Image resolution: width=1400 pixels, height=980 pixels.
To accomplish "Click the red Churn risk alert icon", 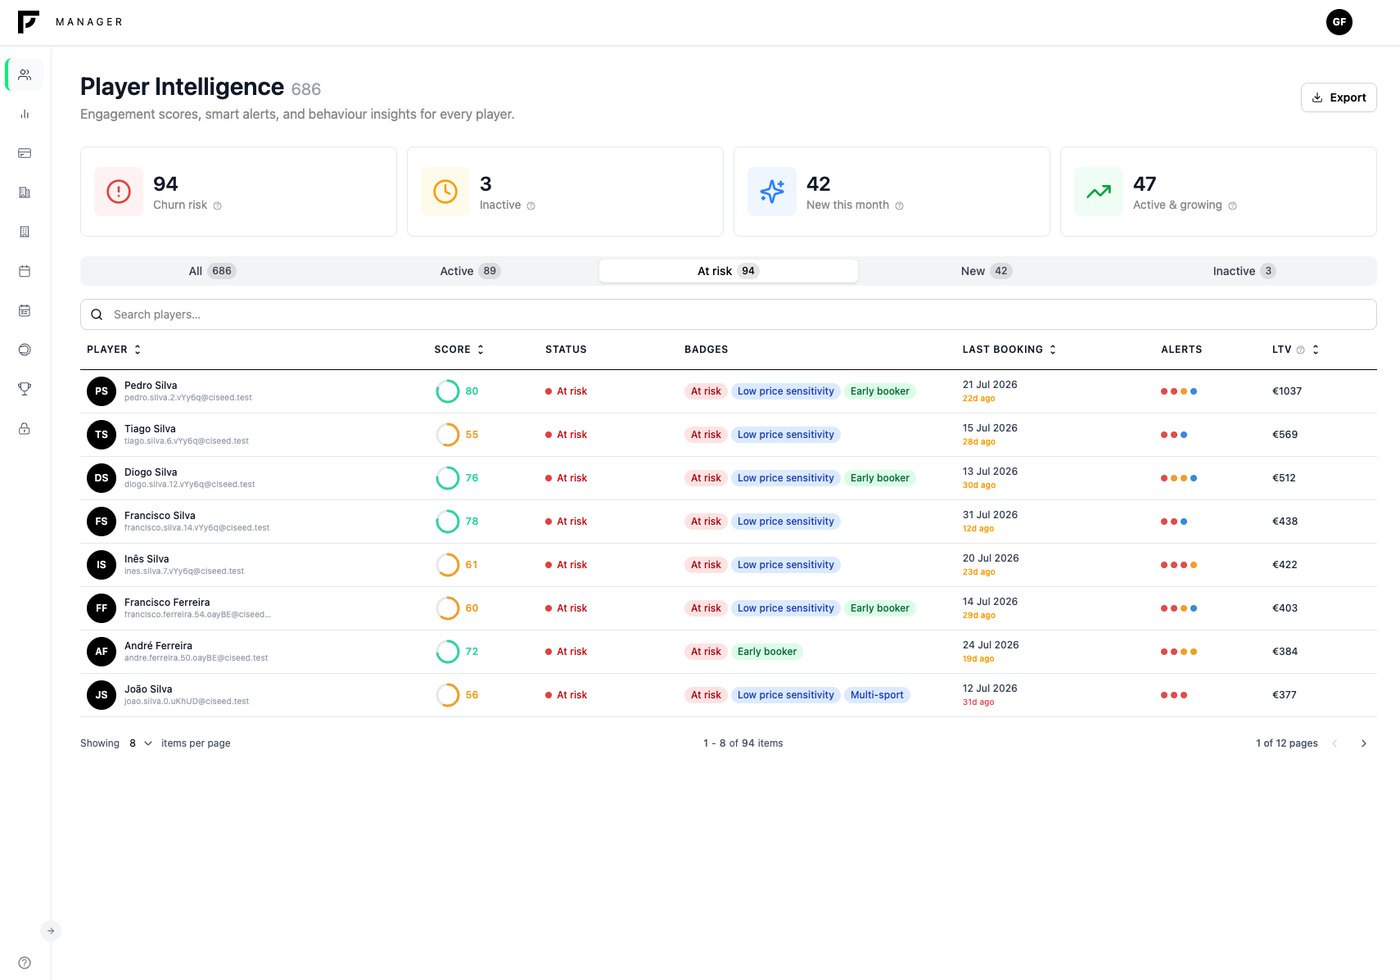I will pyautogui.click(x=119, y=192).
